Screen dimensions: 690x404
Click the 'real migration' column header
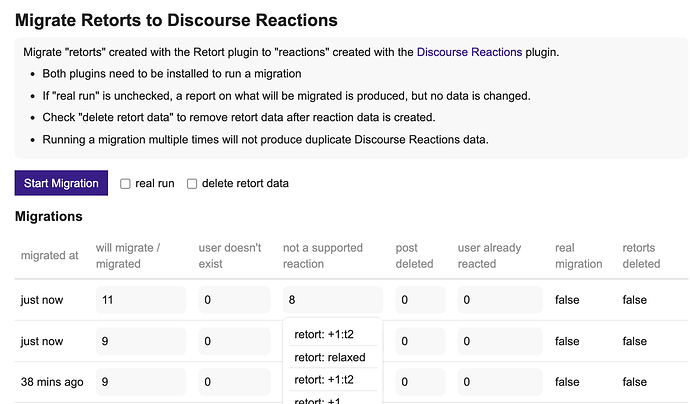[x=579, y=256]
